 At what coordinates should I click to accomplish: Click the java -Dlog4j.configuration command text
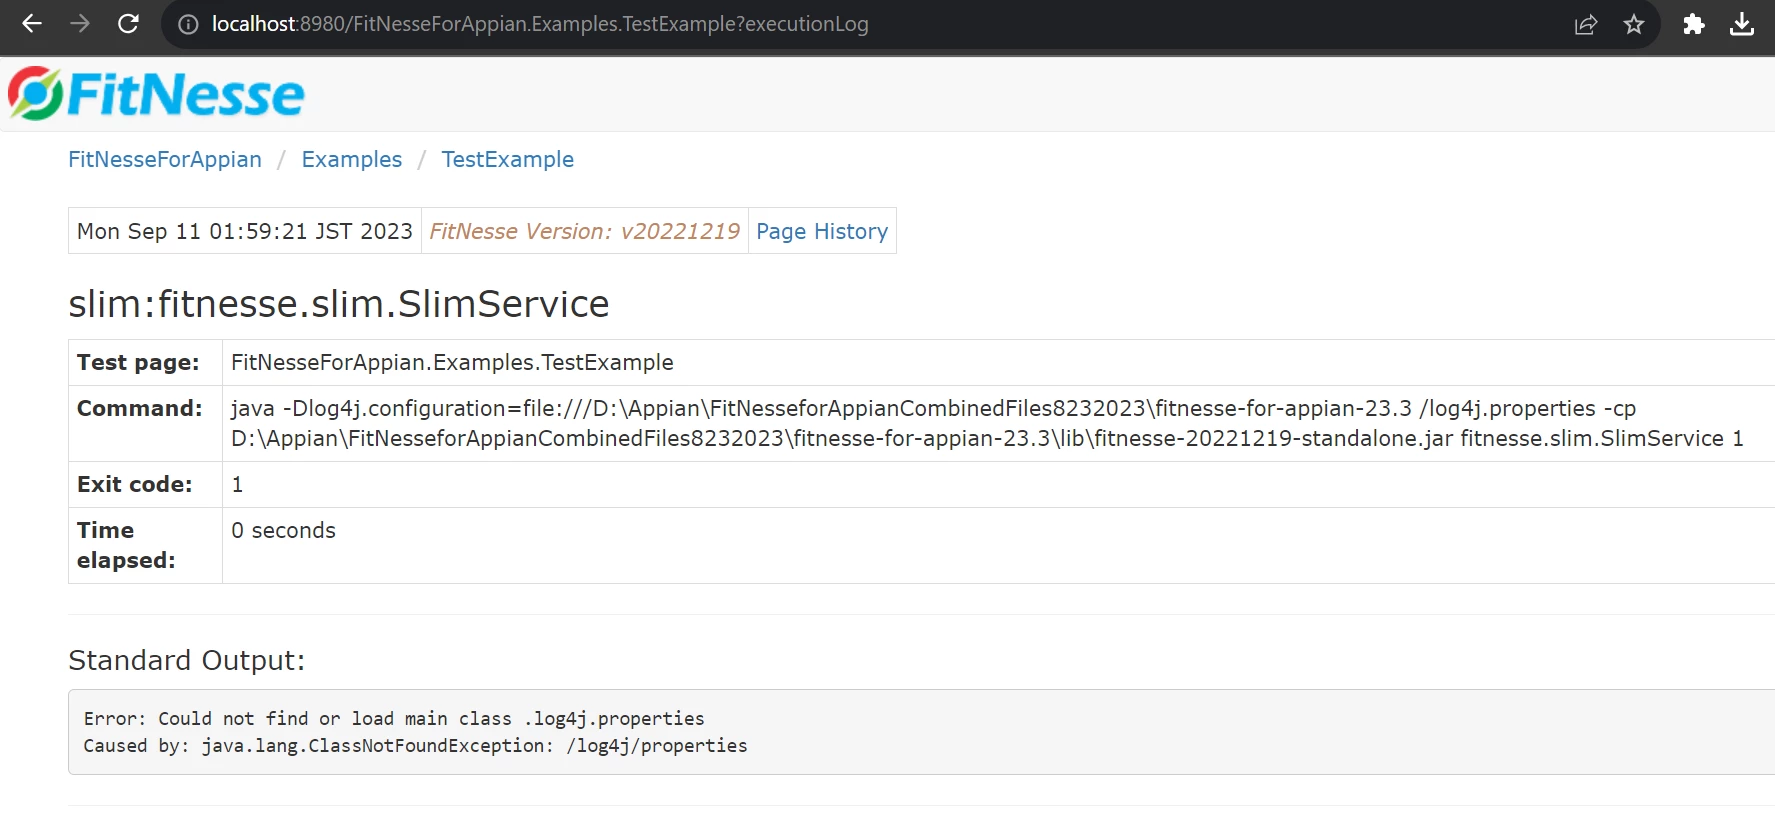[x=987, y=423]
